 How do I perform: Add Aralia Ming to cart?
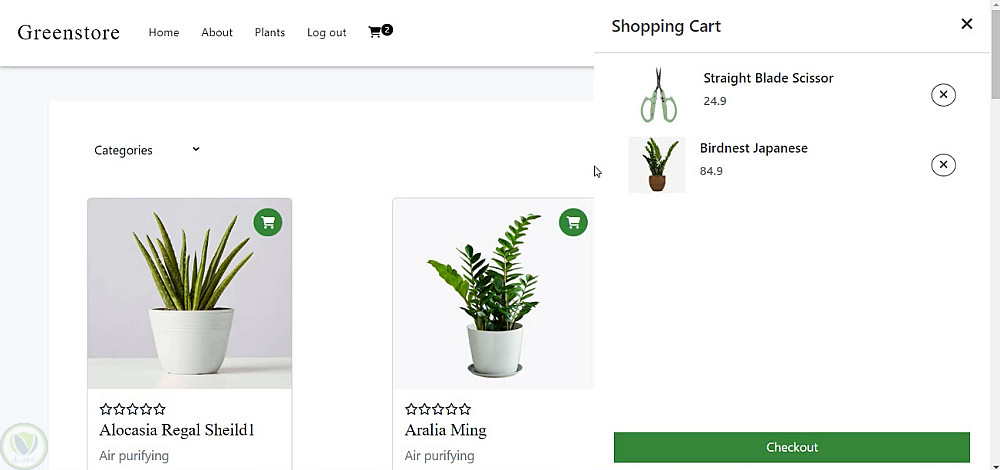(x=573, y=222)
